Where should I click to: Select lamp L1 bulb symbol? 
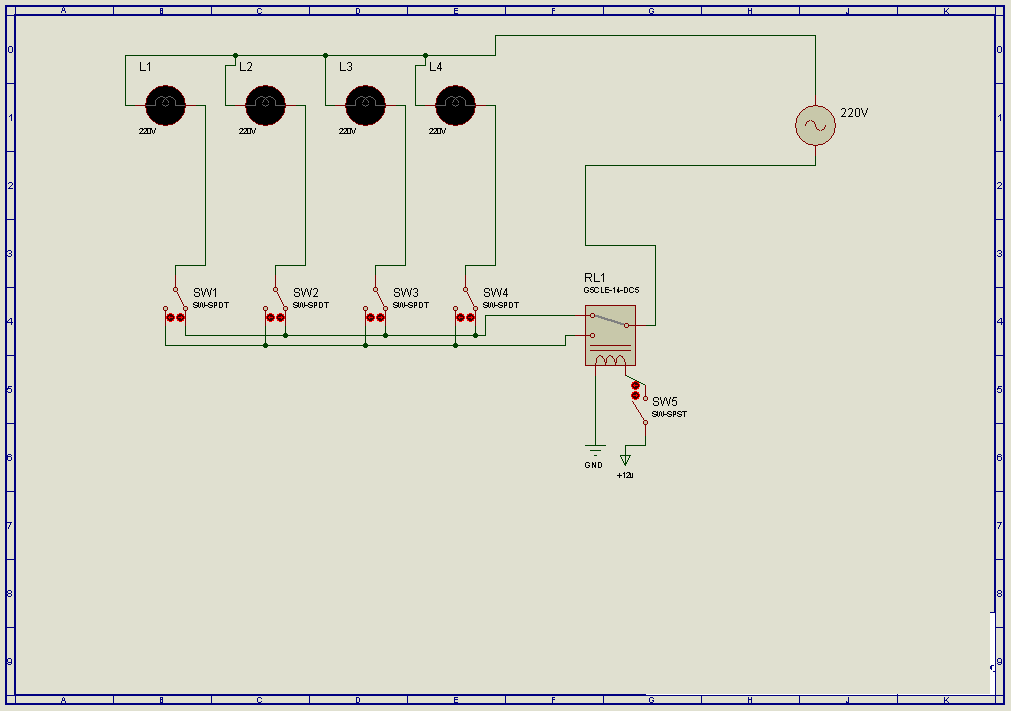tap(166, 105)
